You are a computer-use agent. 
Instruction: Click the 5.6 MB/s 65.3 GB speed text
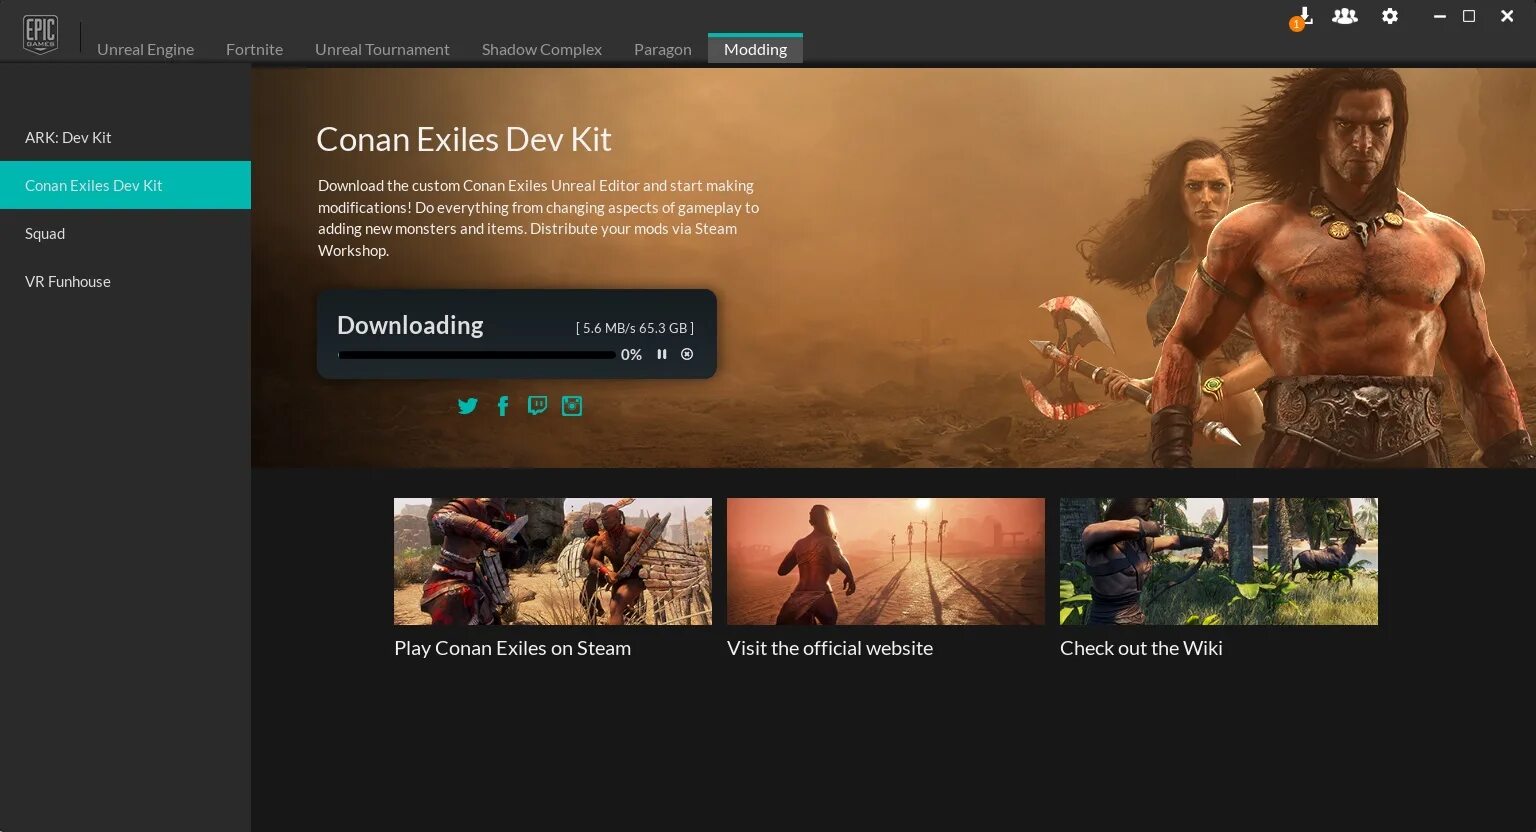(635, 328)
